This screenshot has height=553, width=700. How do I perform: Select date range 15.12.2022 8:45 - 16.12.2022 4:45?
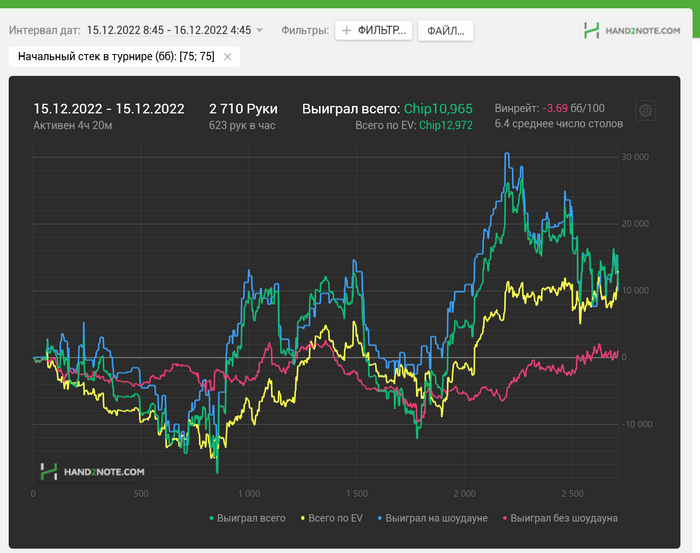pyautogui.click(x=169, y=30)
